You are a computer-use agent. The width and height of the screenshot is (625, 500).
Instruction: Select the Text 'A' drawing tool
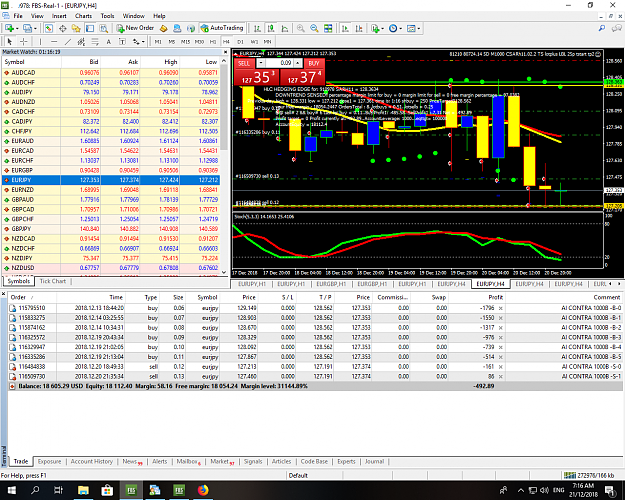(x=108, y=41)
